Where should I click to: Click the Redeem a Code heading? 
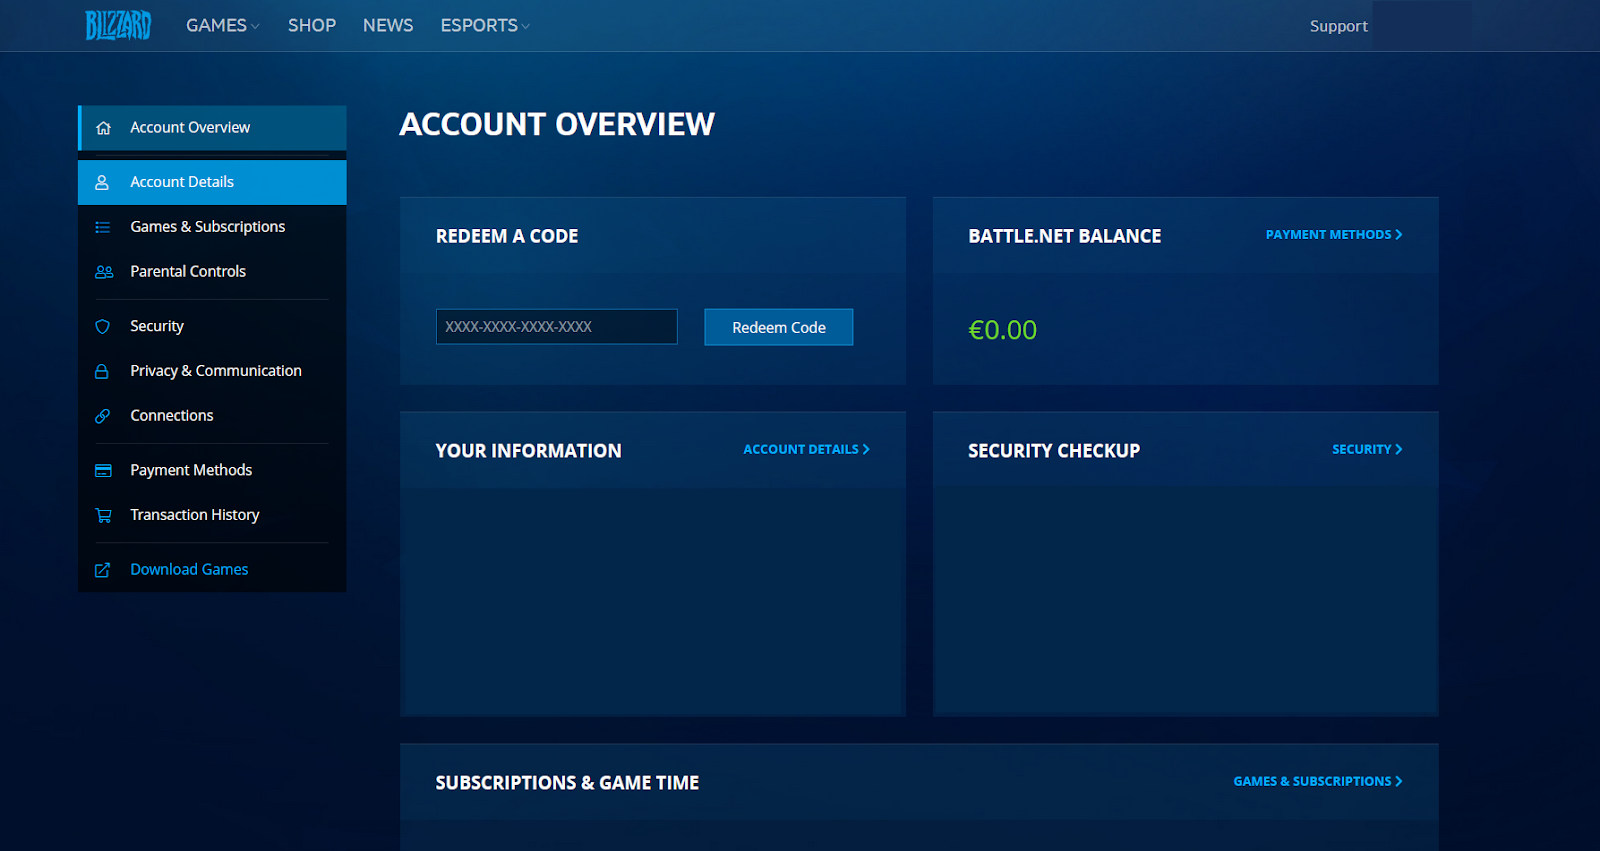click(507, 236)
